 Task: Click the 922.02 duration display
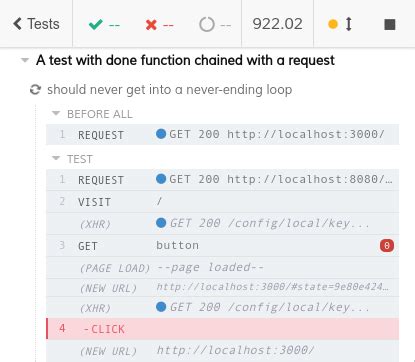(x=277, y=24)
